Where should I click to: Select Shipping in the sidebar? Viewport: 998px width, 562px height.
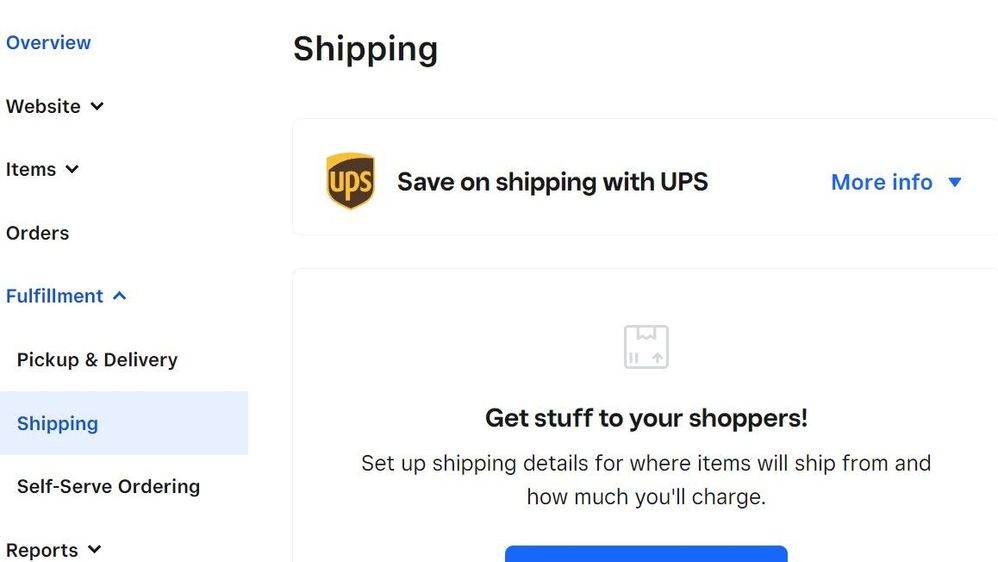(58, 423)
